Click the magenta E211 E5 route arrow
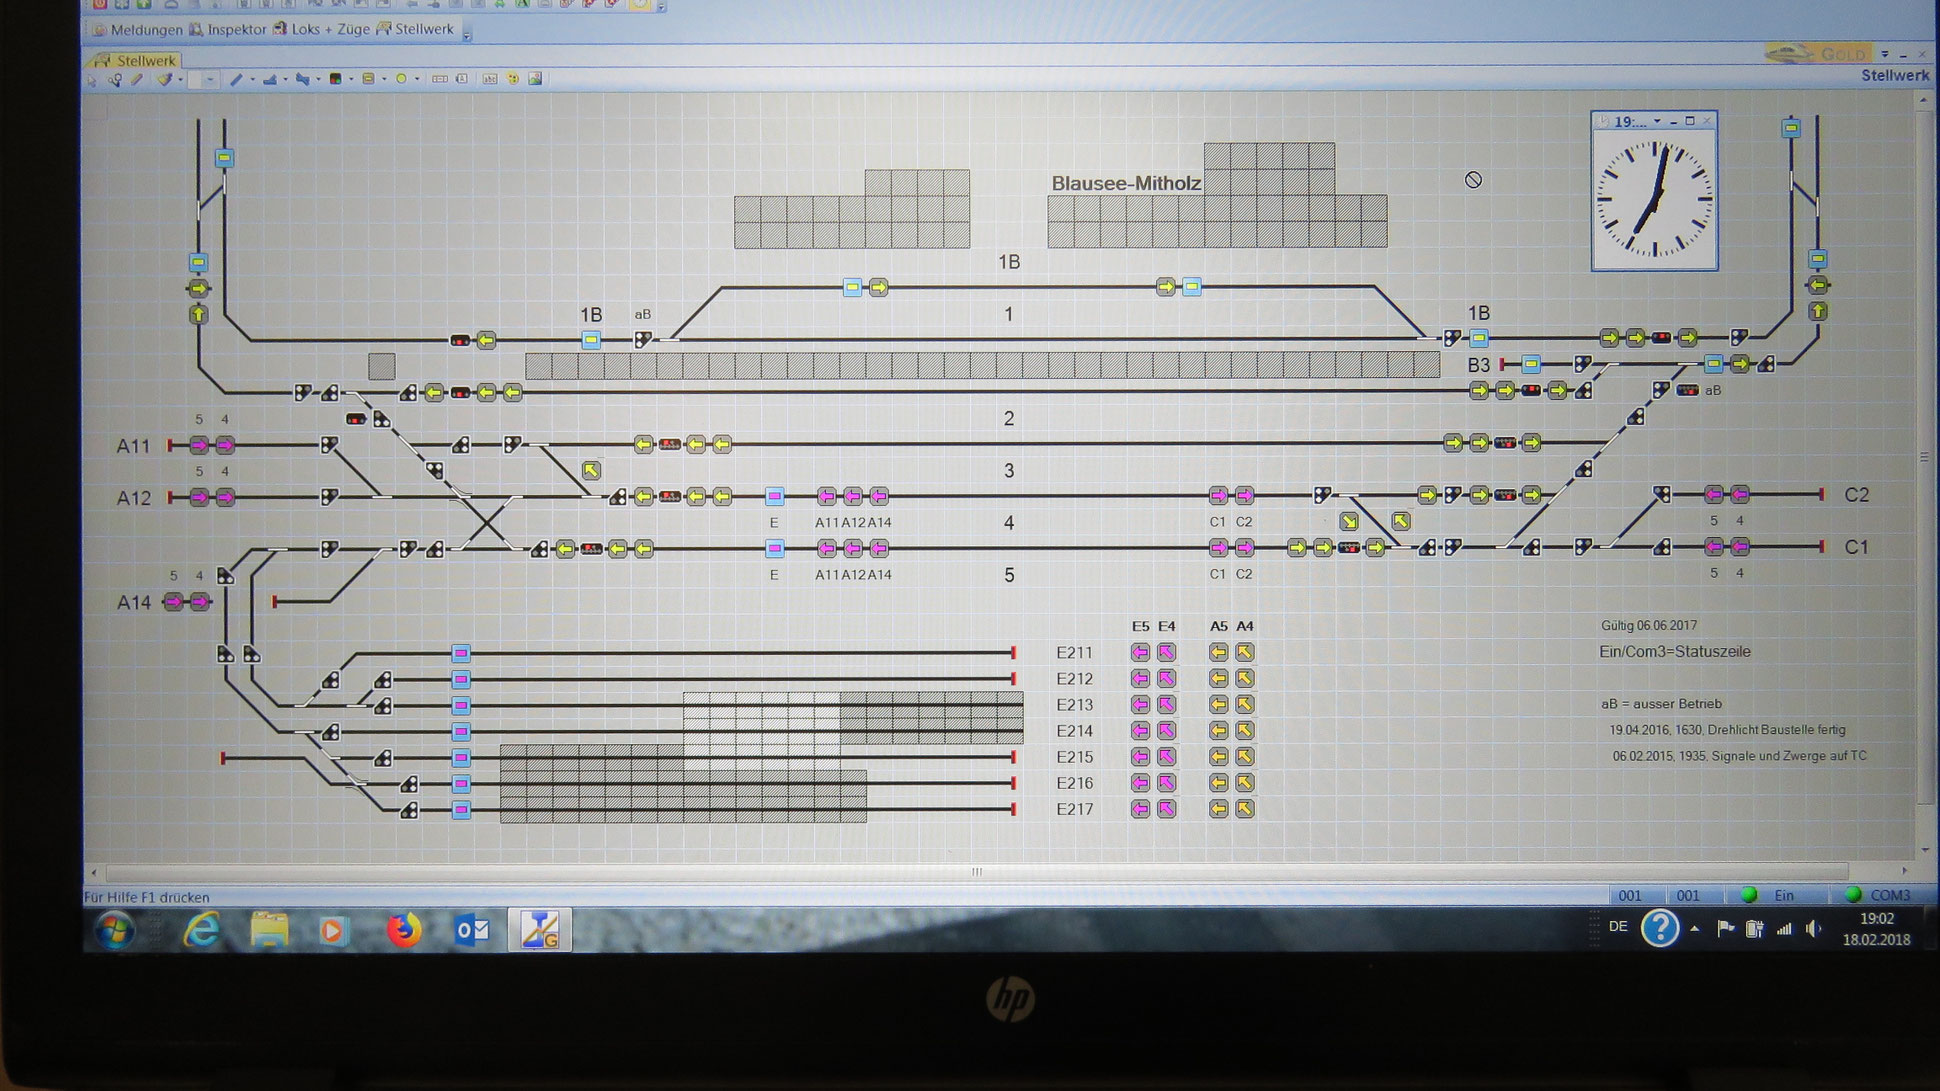This screenshot has height=1091, width=1940. 1140,652
